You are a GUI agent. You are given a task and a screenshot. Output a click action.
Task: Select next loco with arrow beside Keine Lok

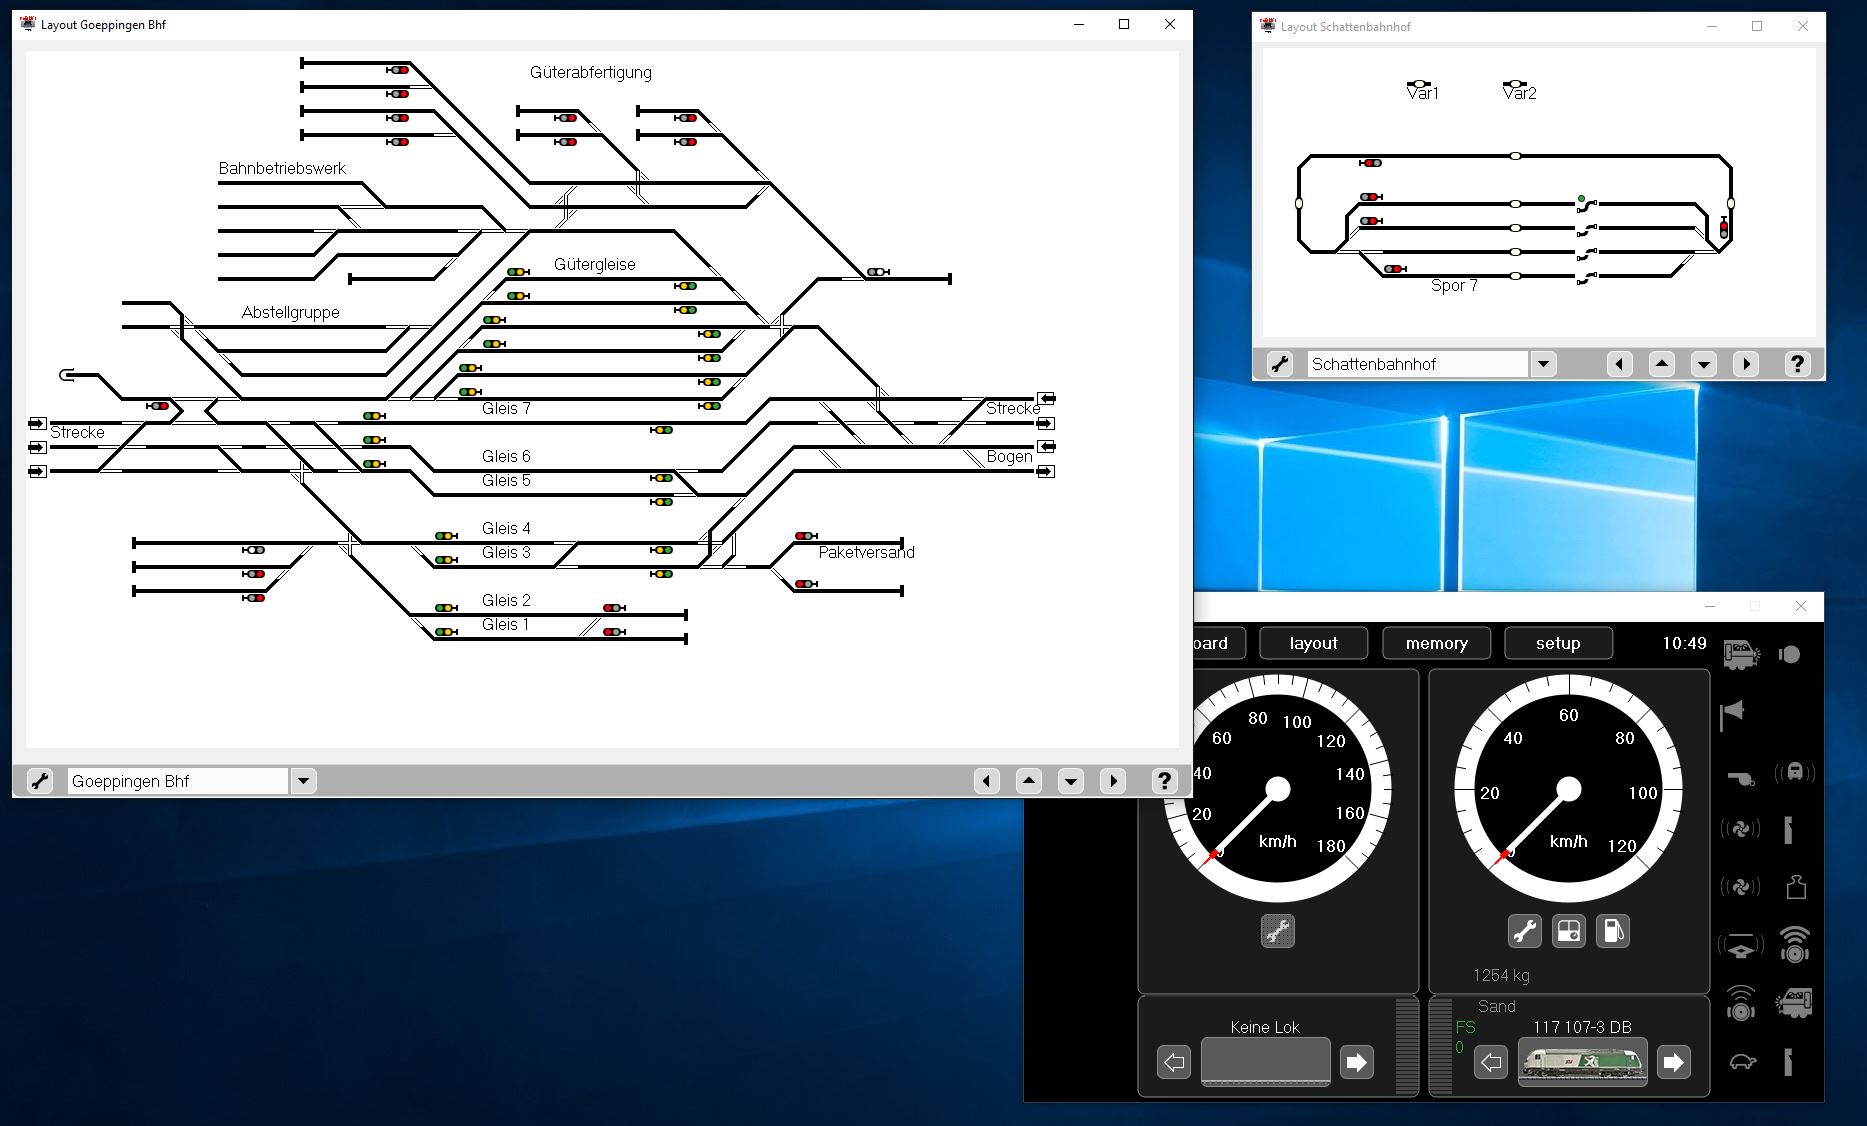point(1356,1062)
